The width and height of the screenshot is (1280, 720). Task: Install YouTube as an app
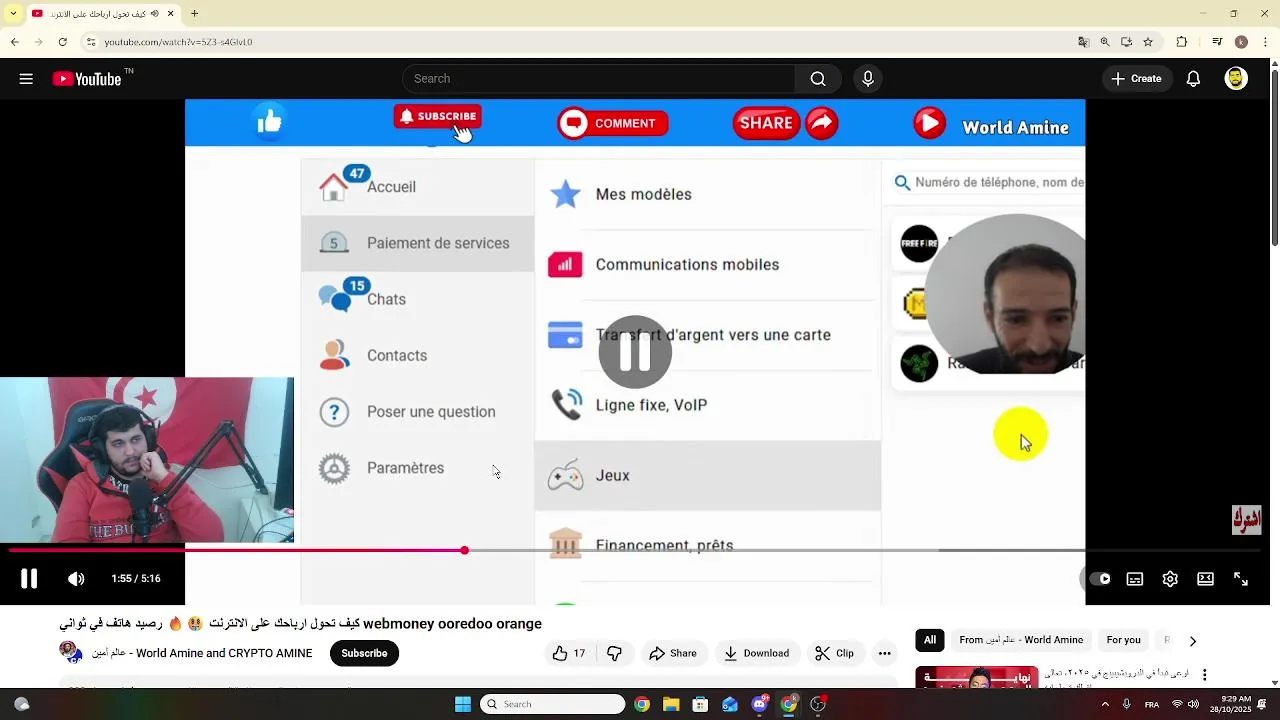point(1127,42)
